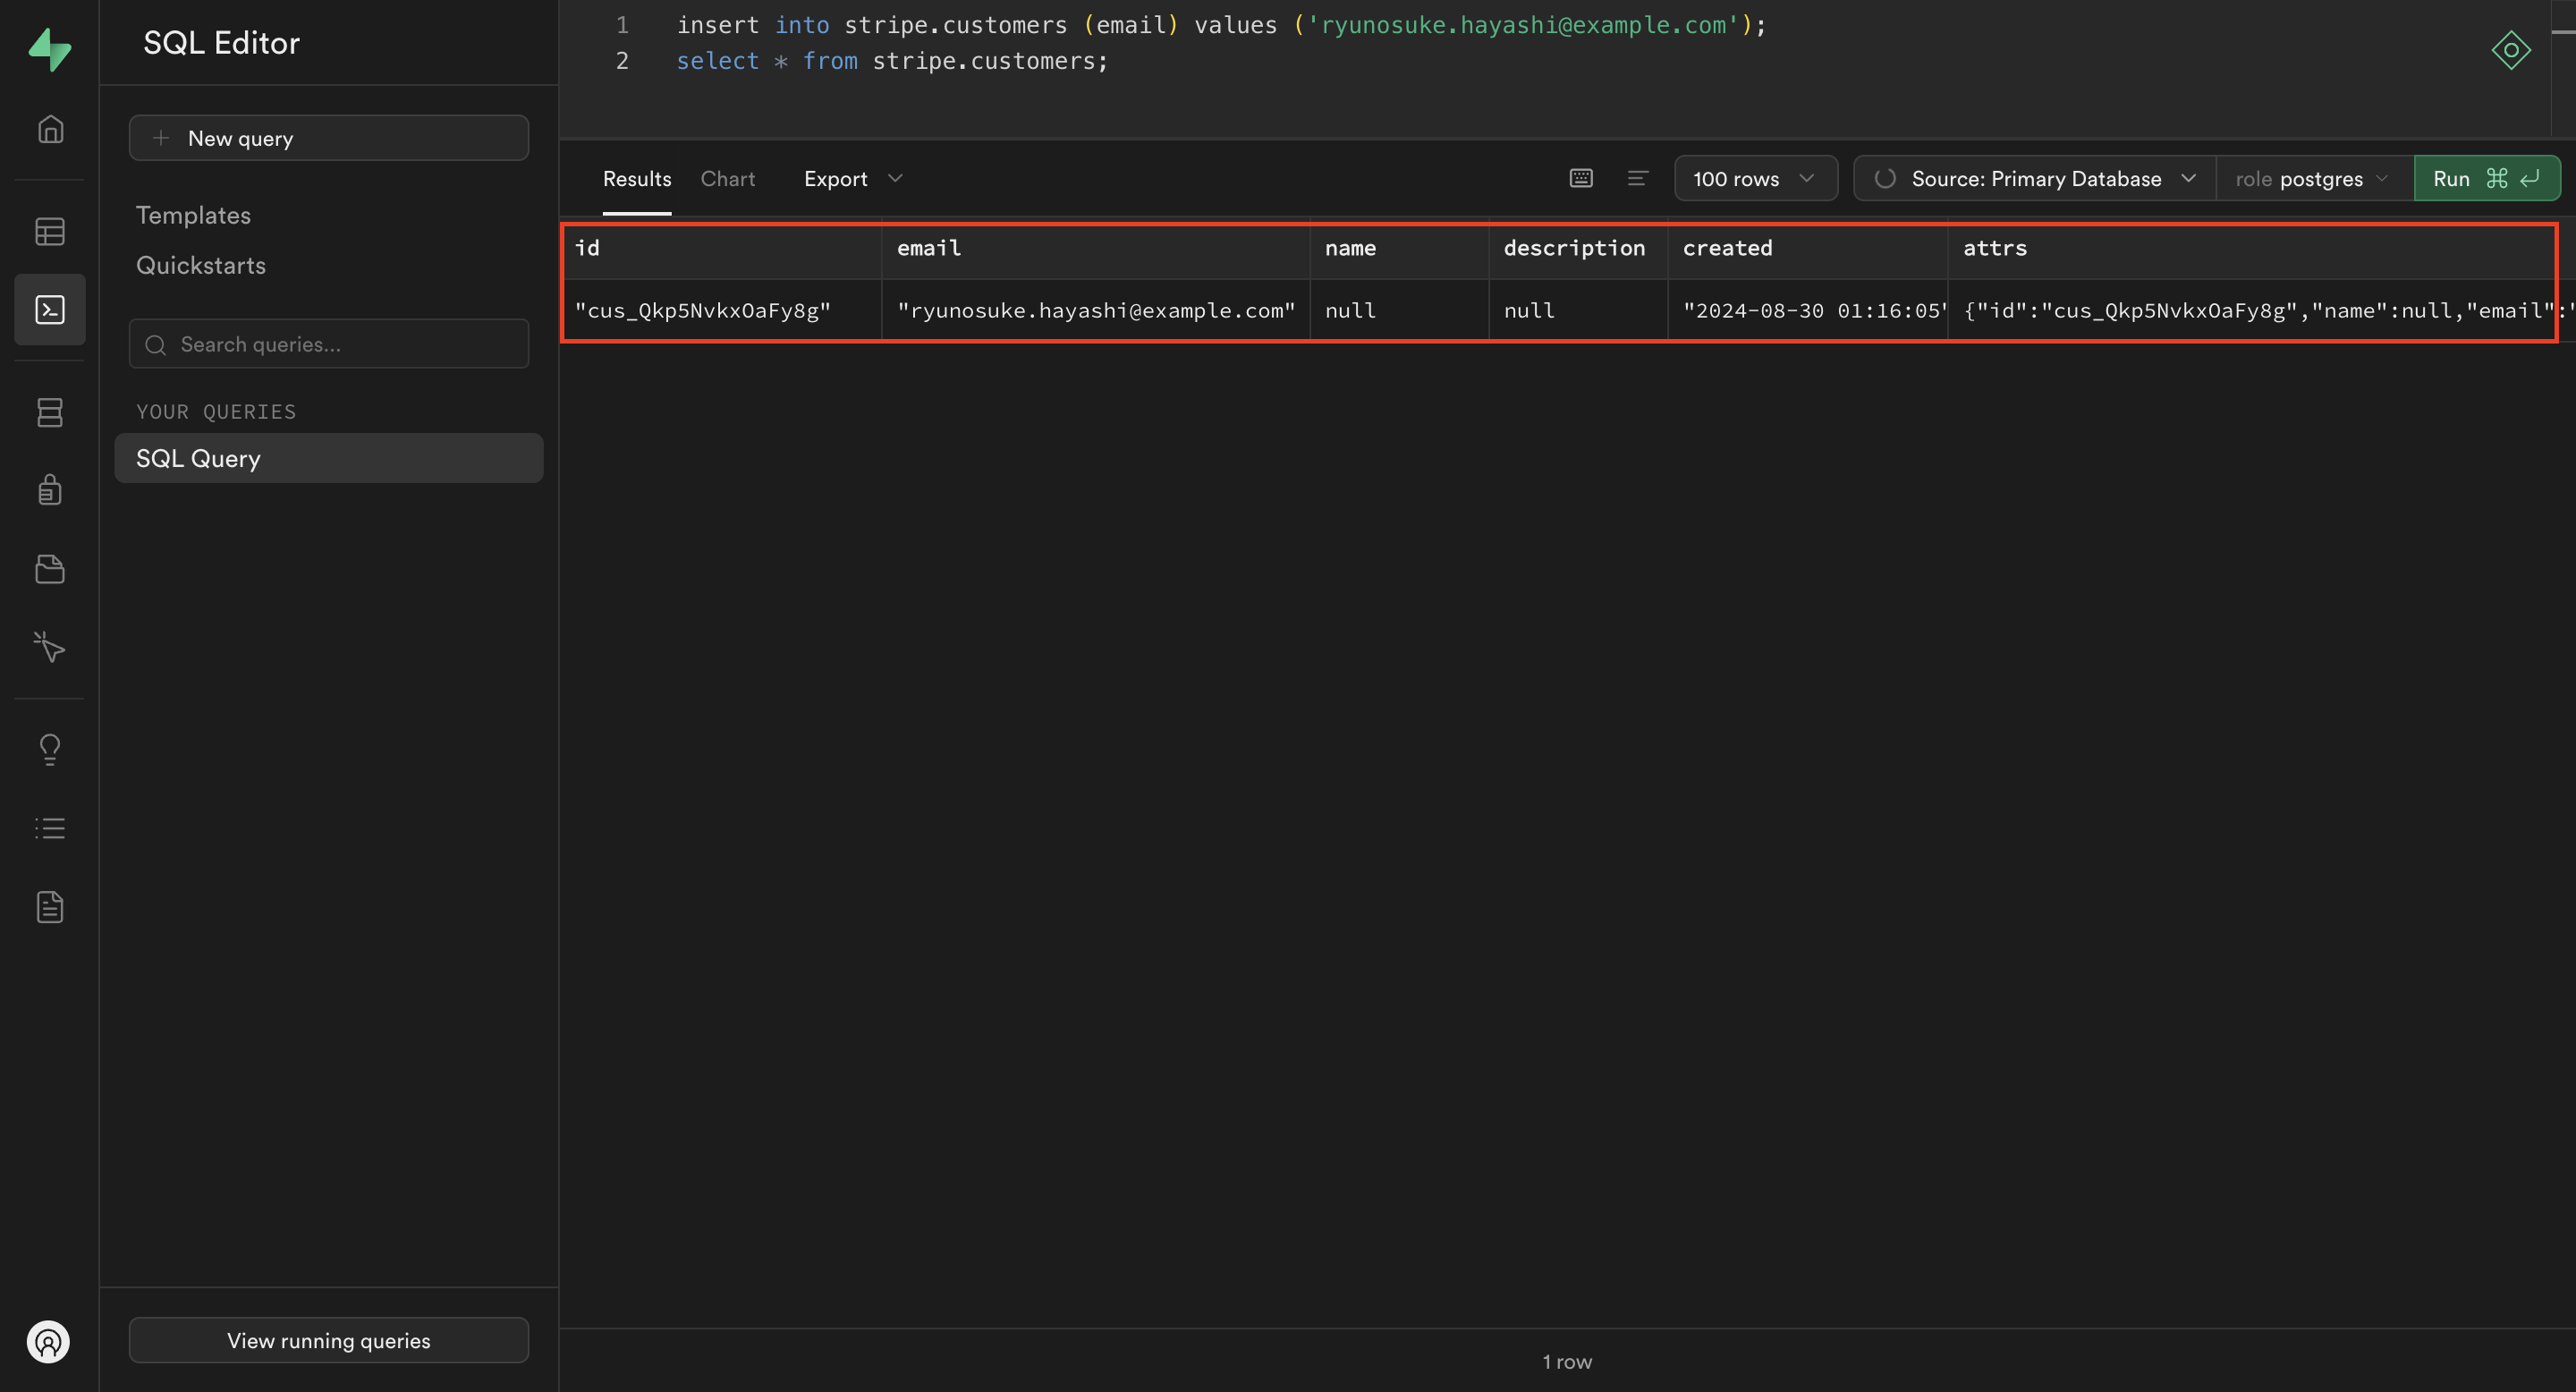Switch to the Chart tab
The width and height of the screenshot is (2576, 1392).
[x=728, y=176]
